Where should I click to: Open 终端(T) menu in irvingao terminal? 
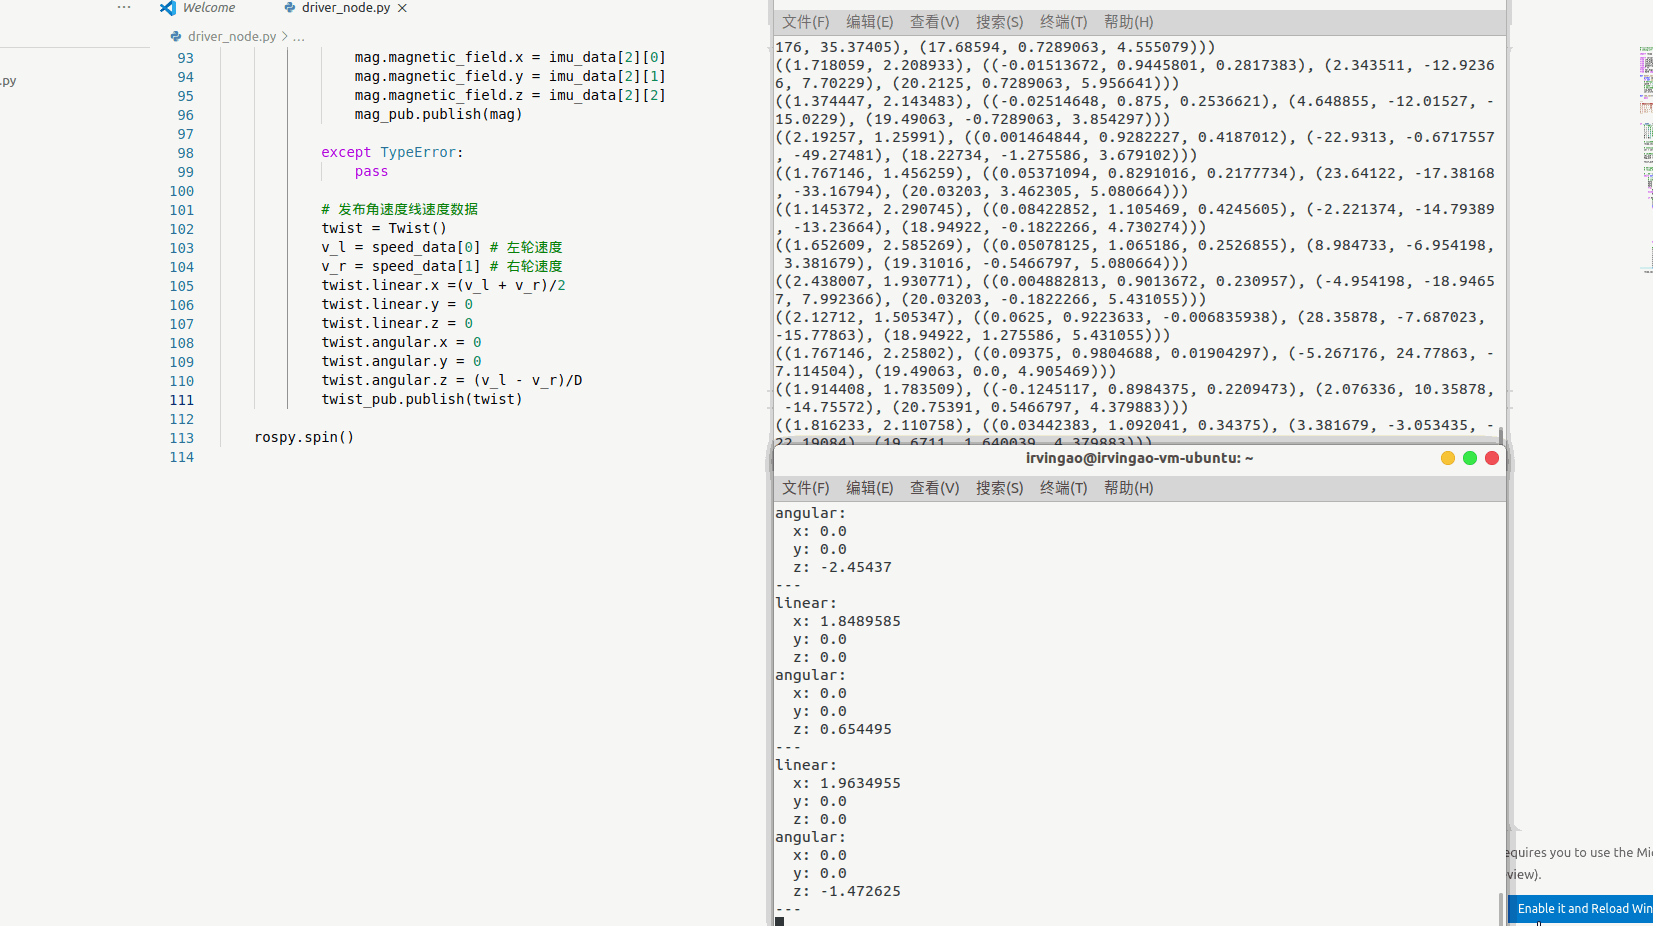pyautogui.click(x=1063, y=488)
